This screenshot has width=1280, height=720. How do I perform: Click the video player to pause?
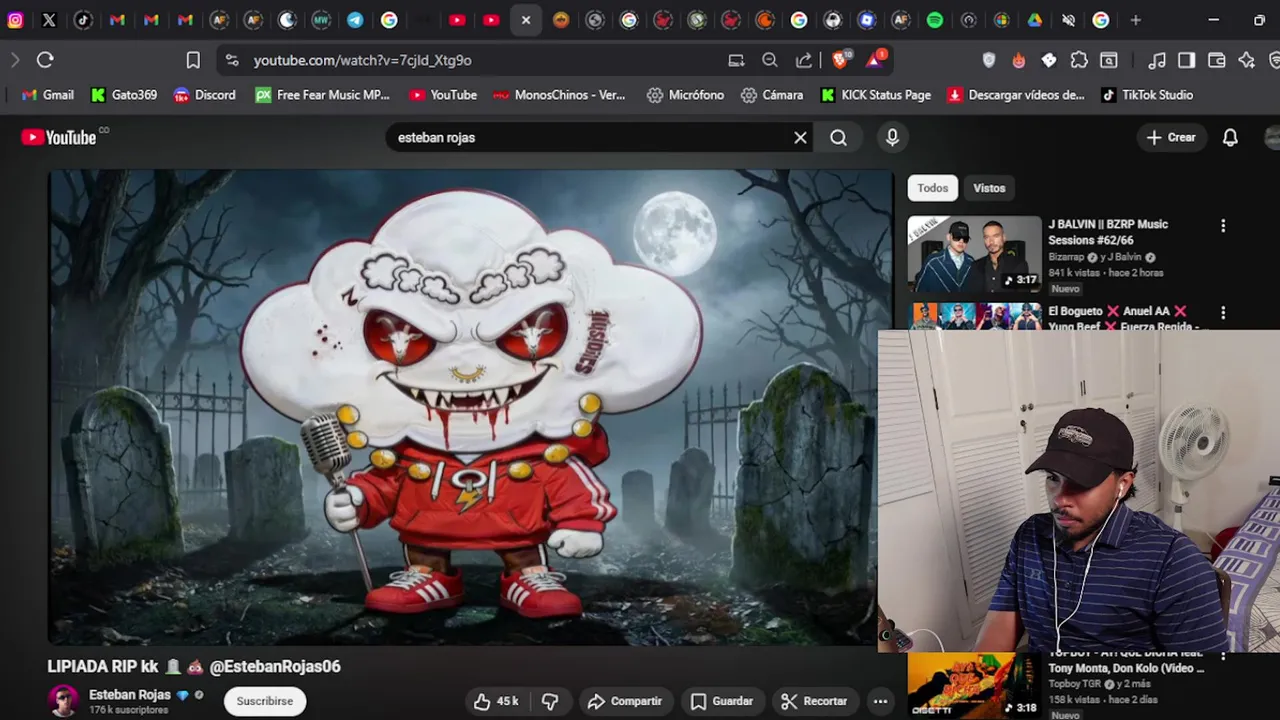coord(470,407)
